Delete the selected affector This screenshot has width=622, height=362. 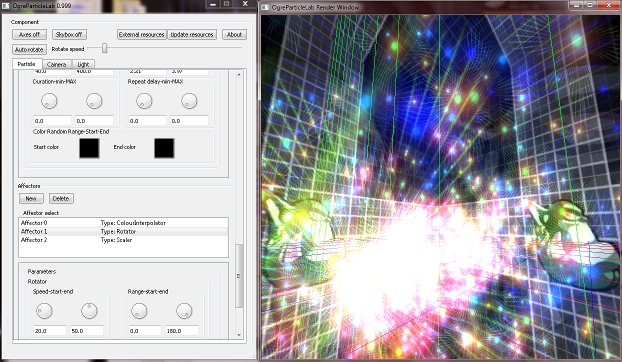pyautogui.click(x=61, y=198)
